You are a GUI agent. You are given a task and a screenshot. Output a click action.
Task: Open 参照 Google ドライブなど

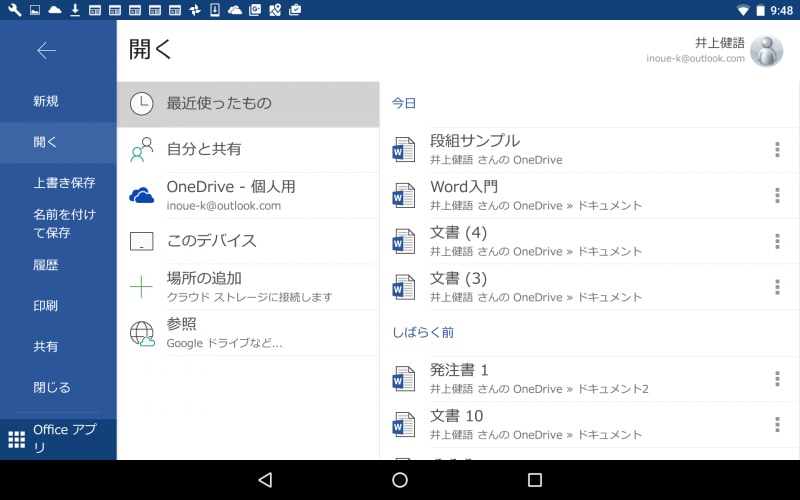point(248,333)
